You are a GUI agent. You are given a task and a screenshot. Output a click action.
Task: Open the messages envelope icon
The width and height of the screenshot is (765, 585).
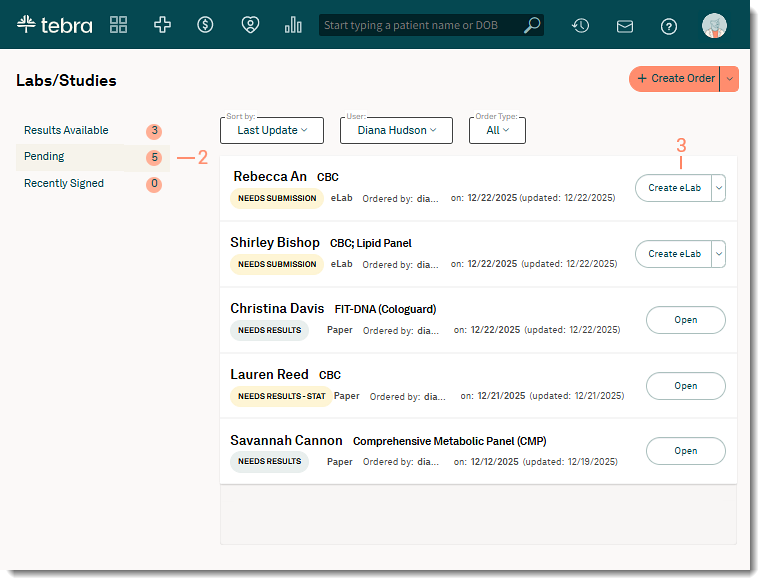click(624, 26)
